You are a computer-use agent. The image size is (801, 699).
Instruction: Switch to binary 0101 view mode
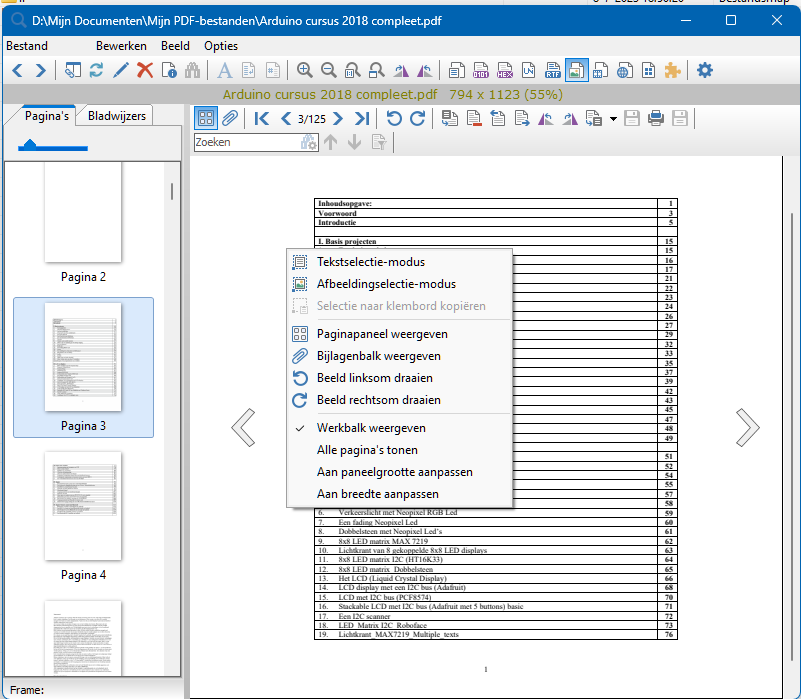481,71
